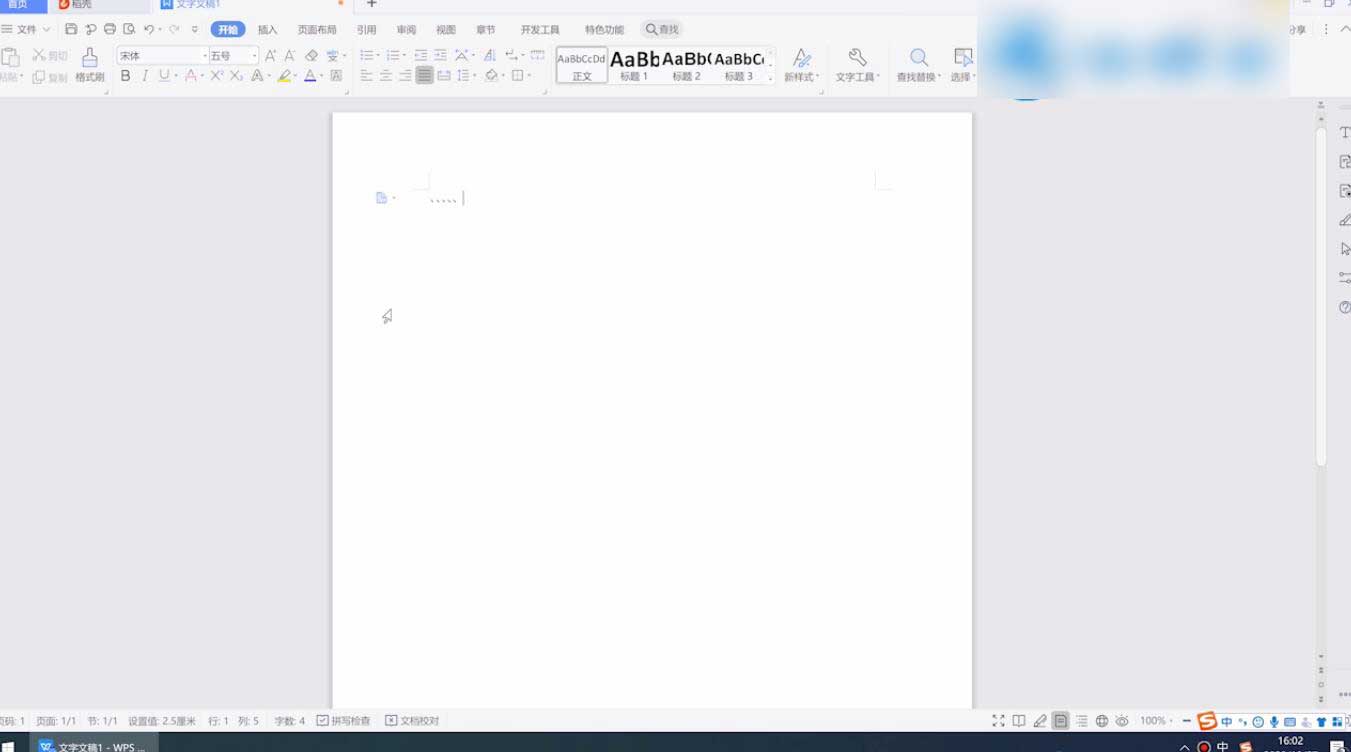Click the 新样式 new style button
The image size is (1351, 752).
(801, 64)
